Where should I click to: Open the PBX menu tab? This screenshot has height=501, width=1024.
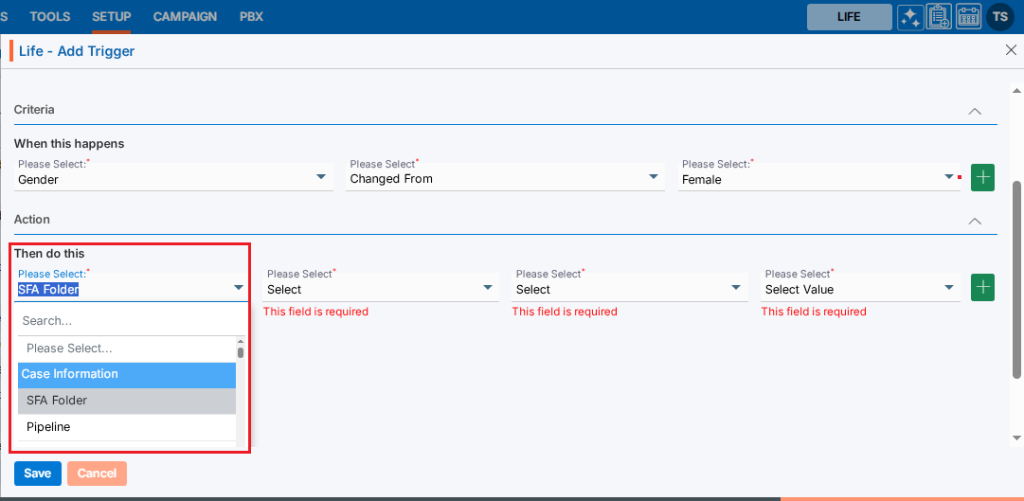tap(251, 17)
